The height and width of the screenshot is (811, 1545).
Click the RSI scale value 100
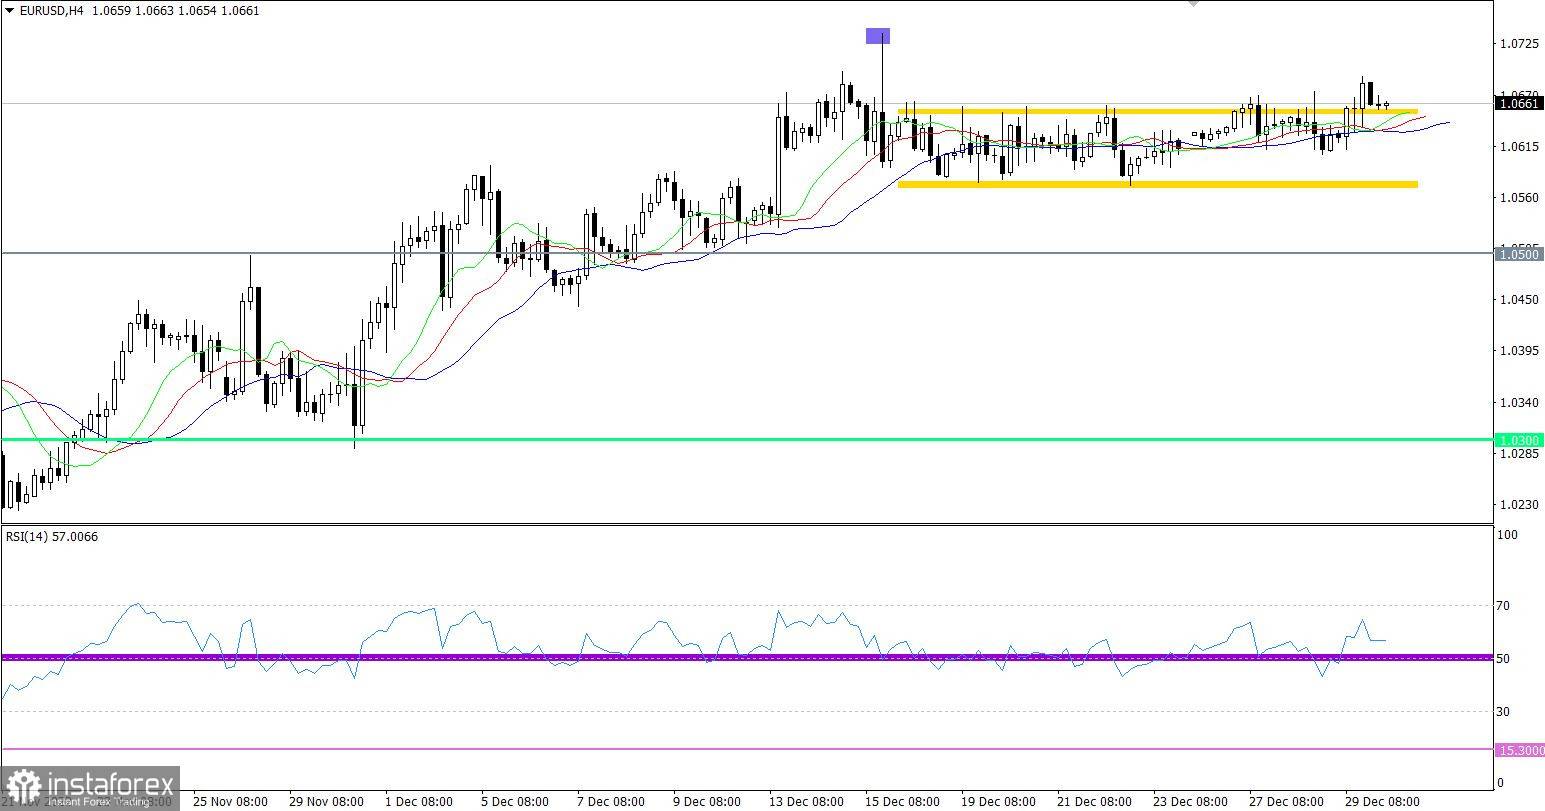pyautogui.click(x=1508, y=535)
